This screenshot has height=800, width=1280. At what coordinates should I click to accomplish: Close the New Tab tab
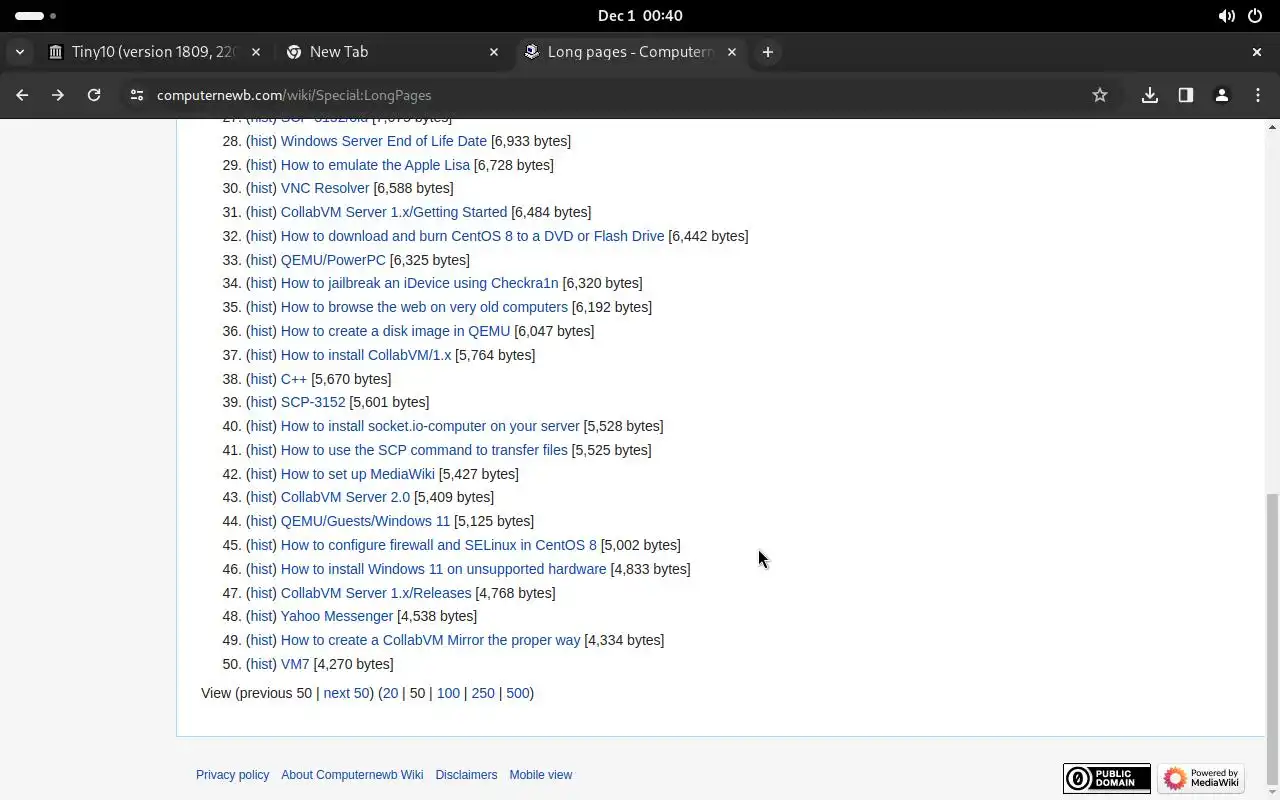(494, 52)
